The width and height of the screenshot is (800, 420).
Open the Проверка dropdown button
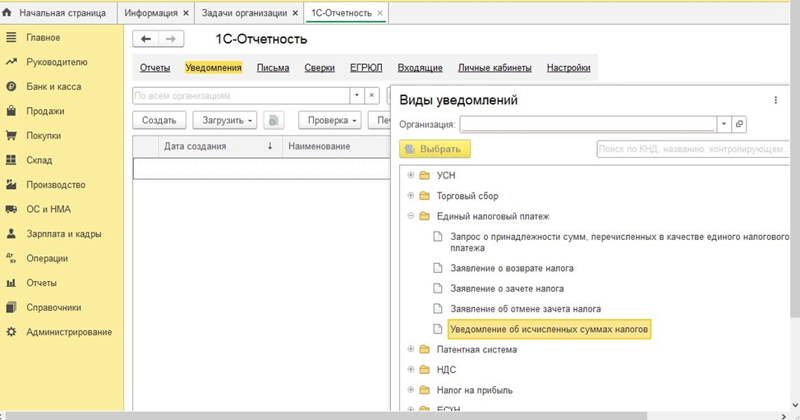point(330,120)
